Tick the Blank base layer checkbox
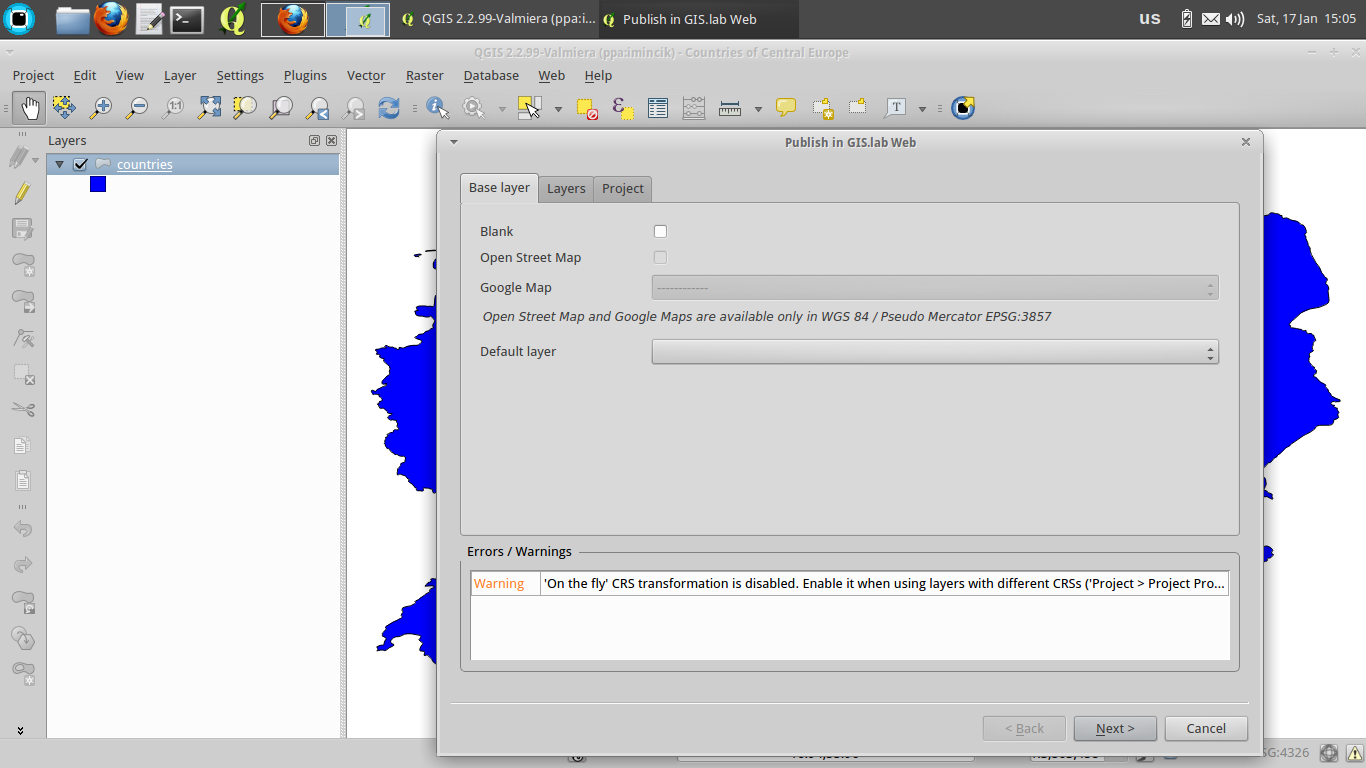 coord(660,231)
